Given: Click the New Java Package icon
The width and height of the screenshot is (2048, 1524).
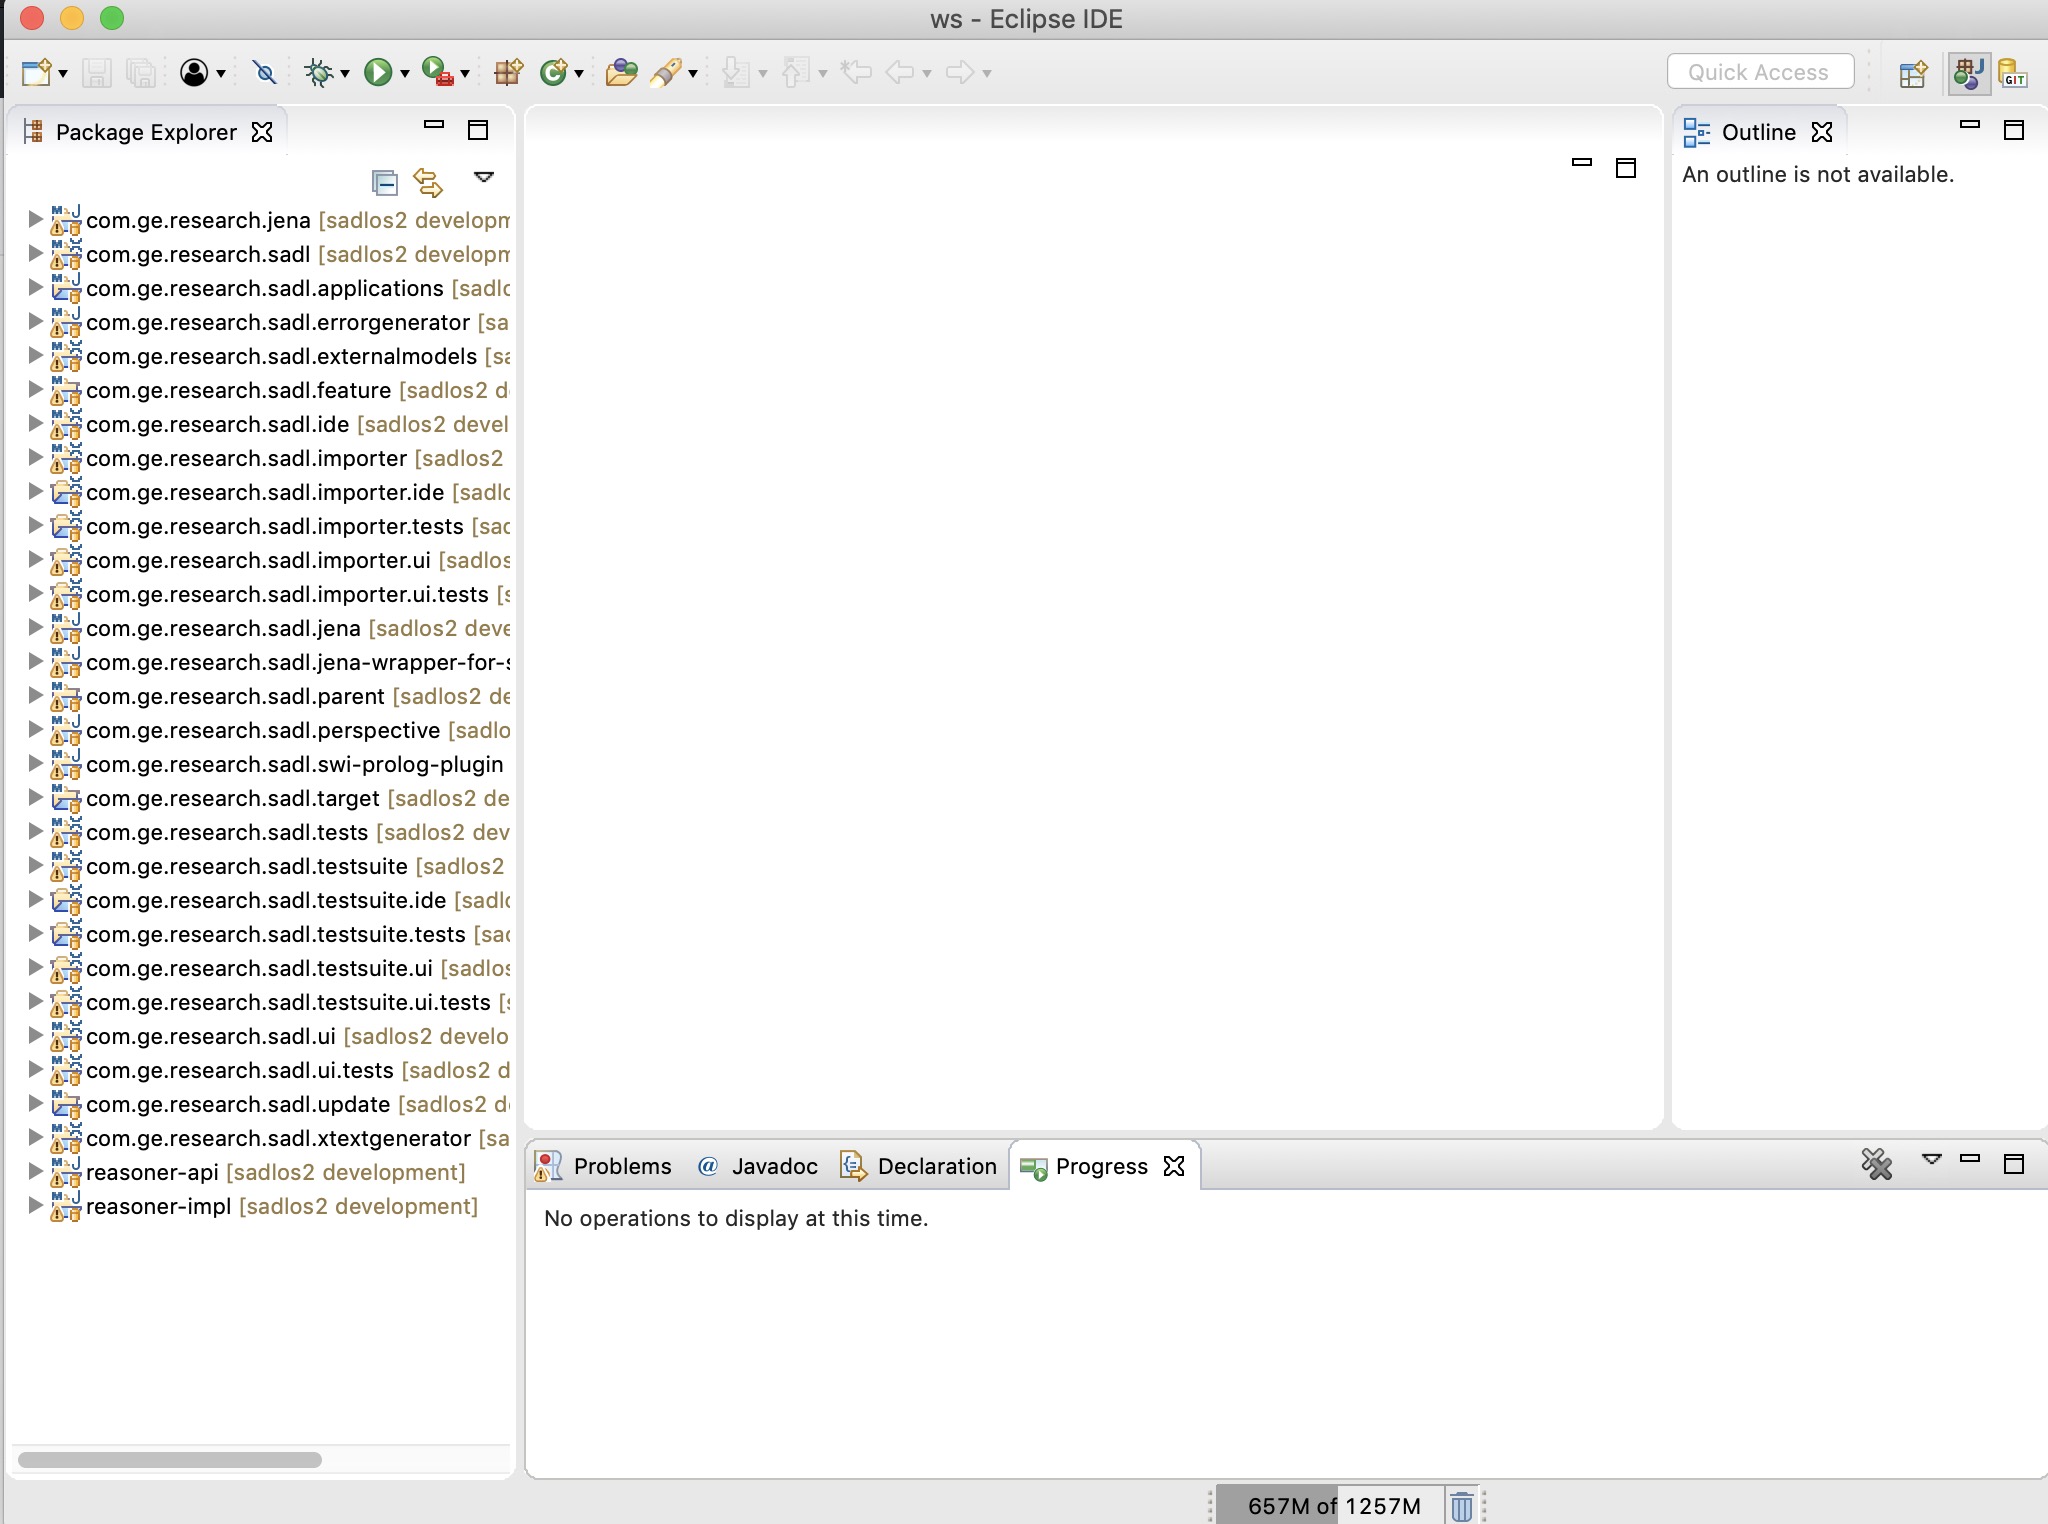Looking at the screenshot, I should tap(508, 72).
